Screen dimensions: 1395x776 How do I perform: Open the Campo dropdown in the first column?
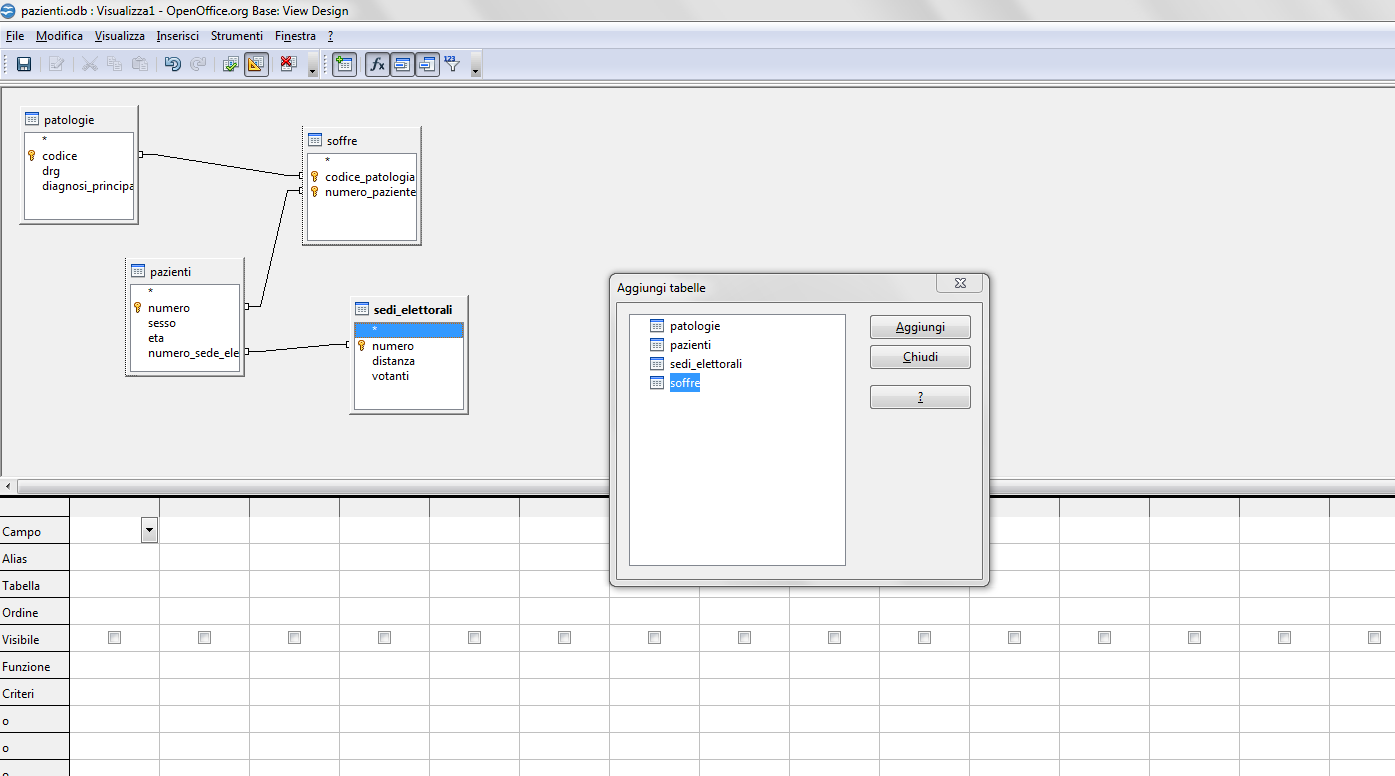tap(150, 531)
